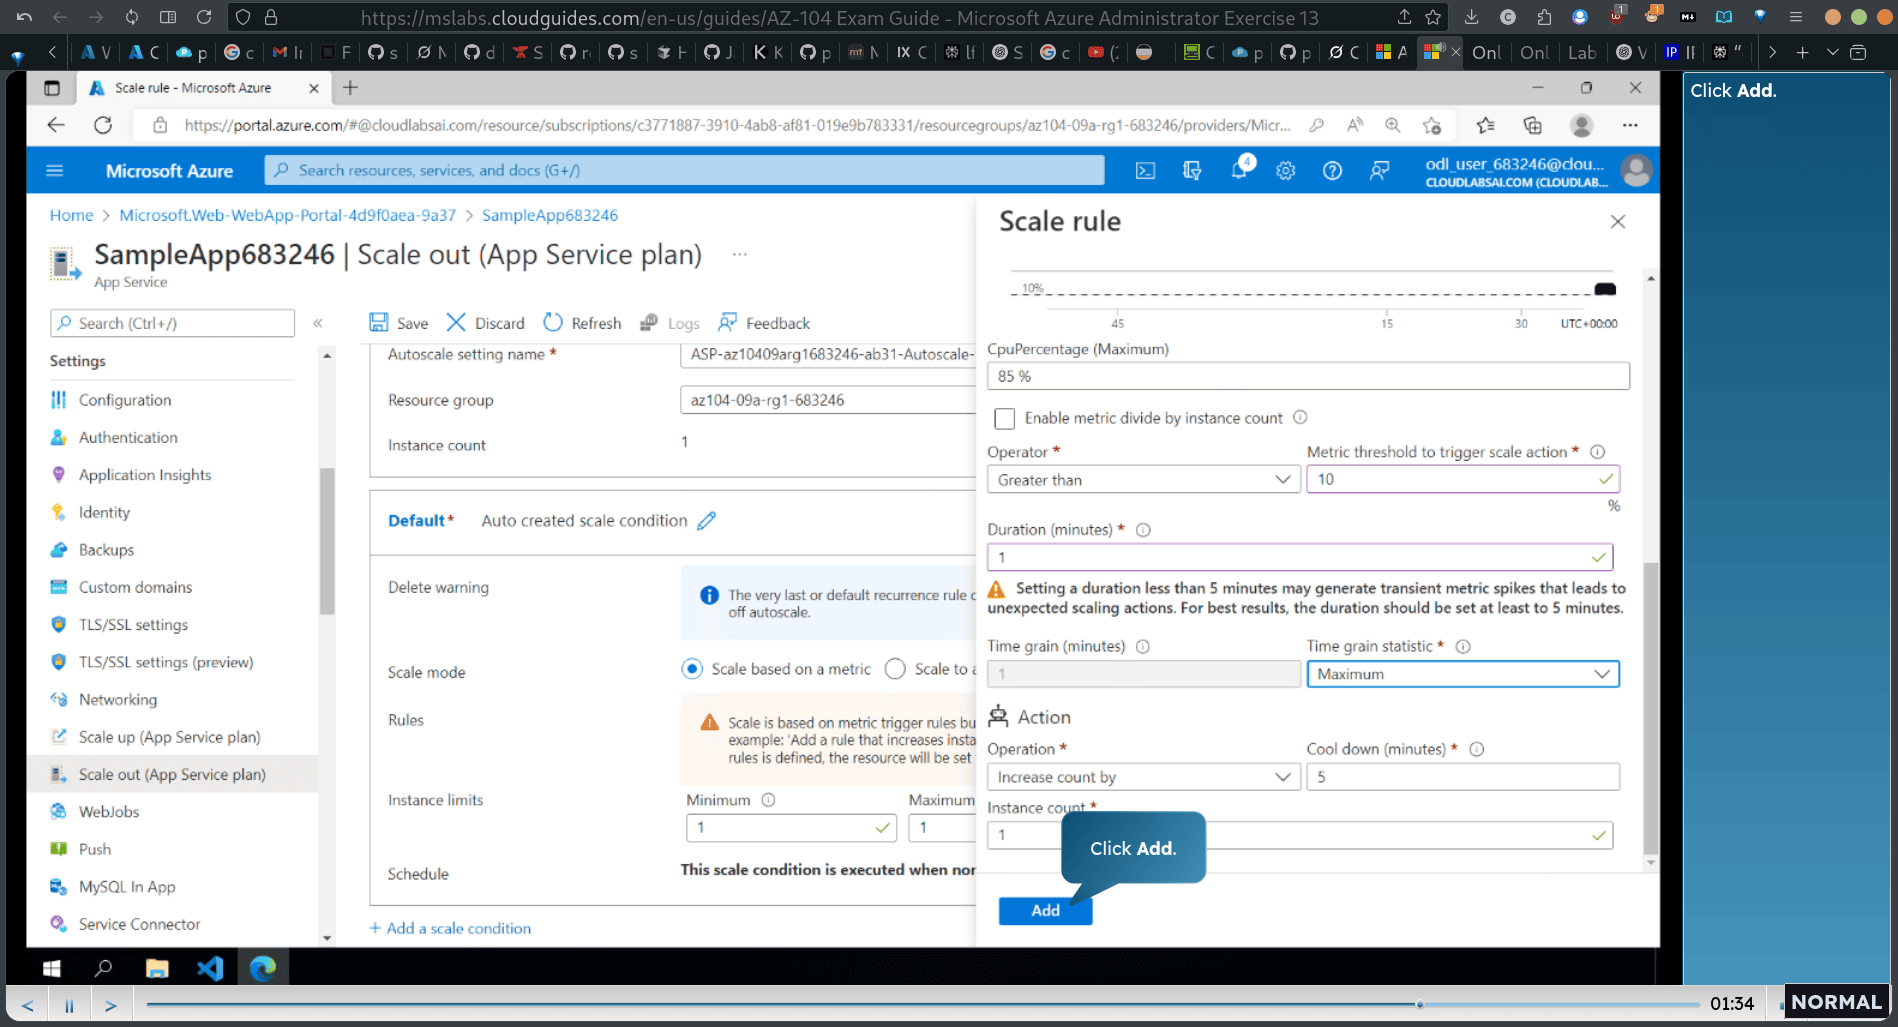Open the Azure portal hamburger menu
Screen dimensions: 1898x1027
pos(55,171)
